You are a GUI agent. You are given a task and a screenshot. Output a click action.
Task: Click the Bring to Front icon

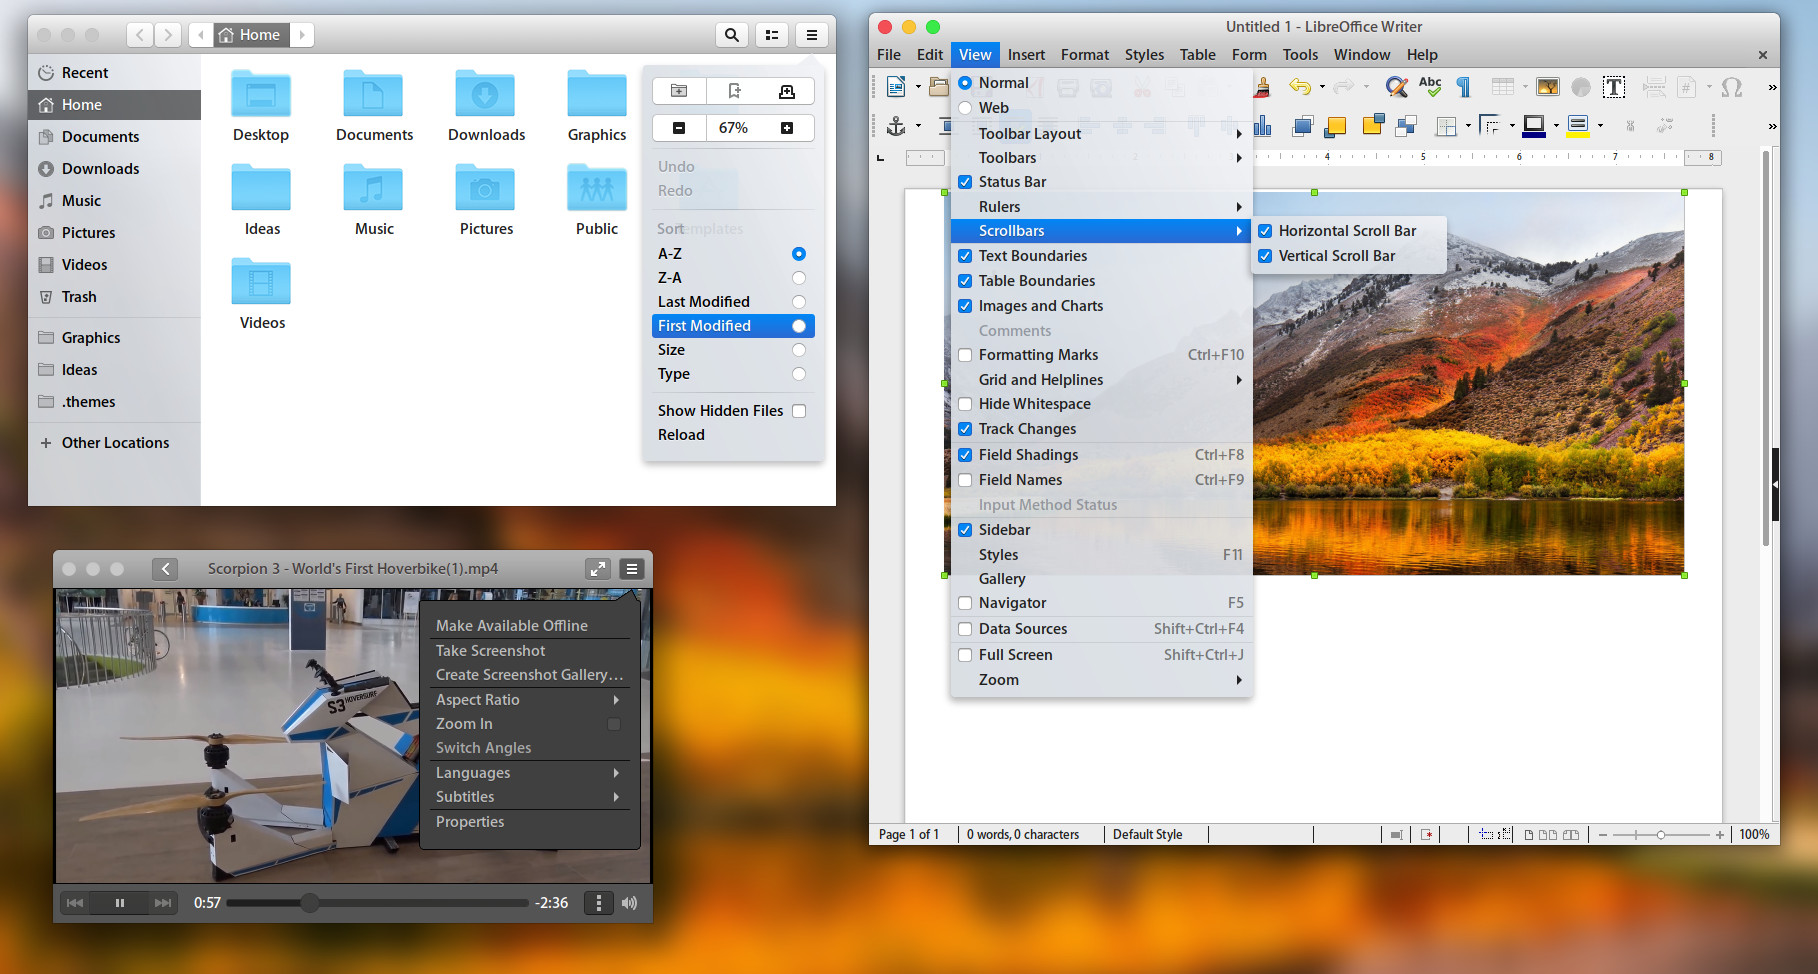point(1302,126)
